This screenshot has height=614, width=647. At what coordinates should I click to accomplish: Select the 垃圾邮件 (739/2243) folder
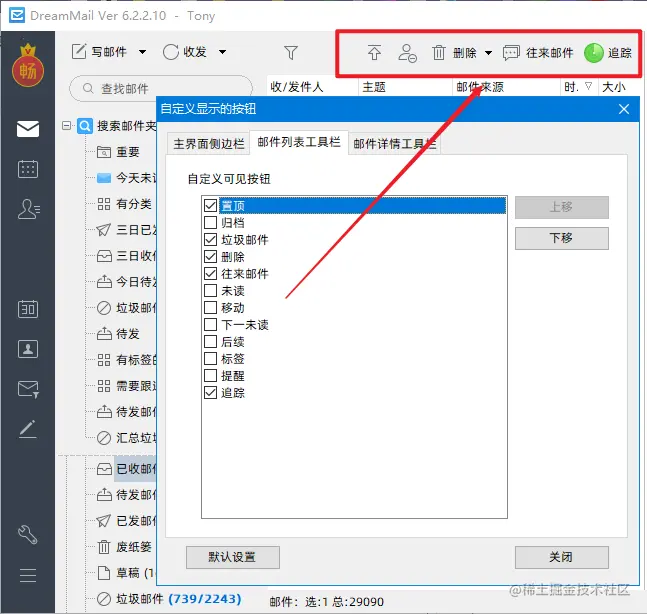click(x=169, y=599)
